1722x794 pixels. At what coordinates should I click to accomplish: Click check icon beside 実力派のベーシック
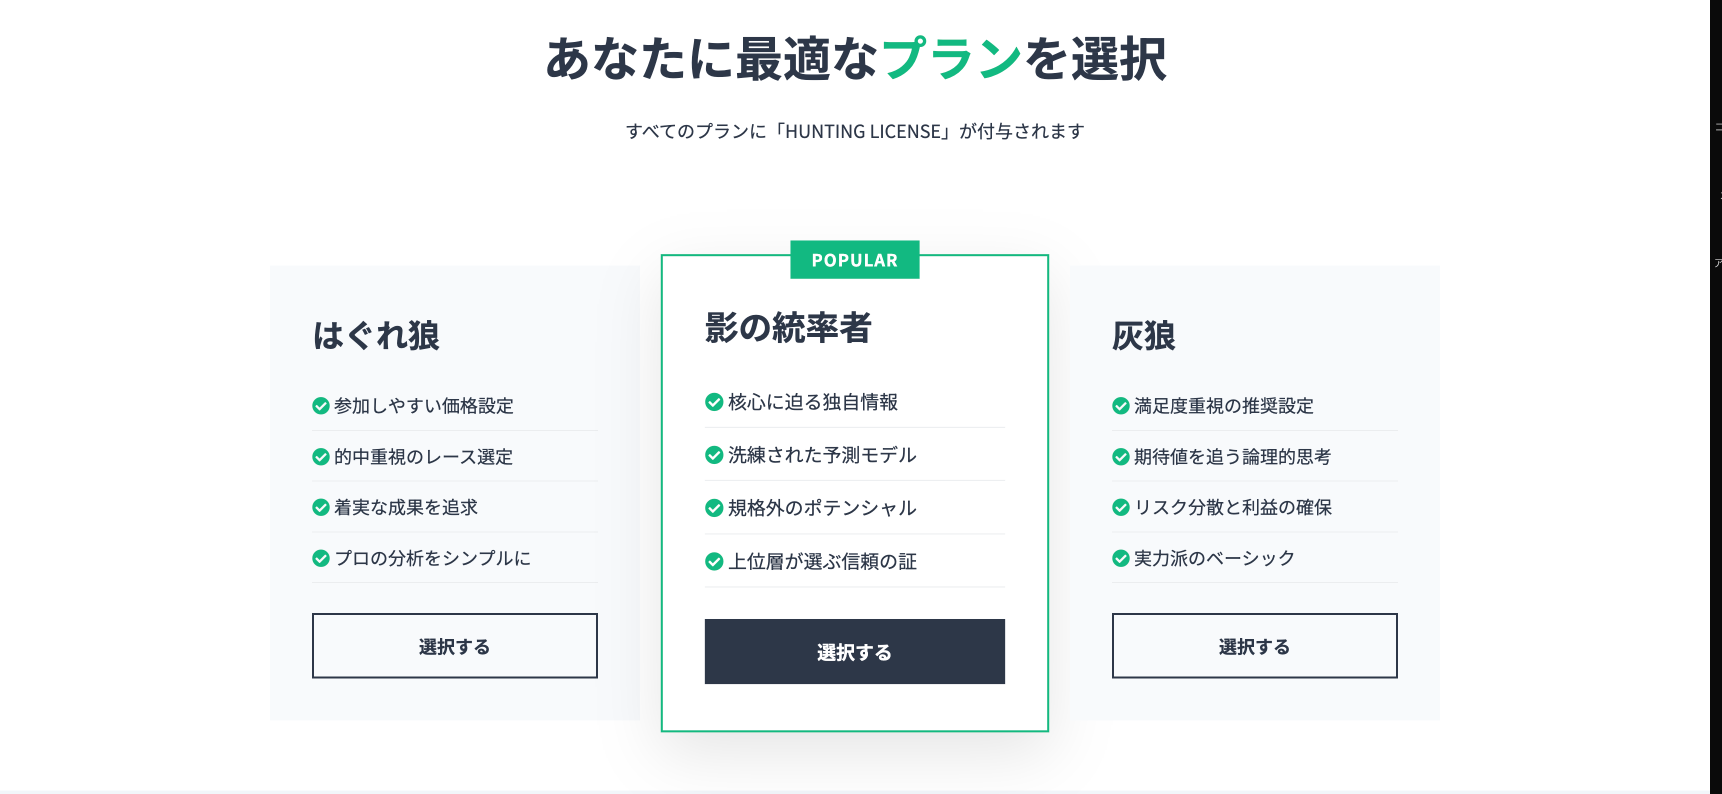pyautogui.click(x=1121, y=558)
